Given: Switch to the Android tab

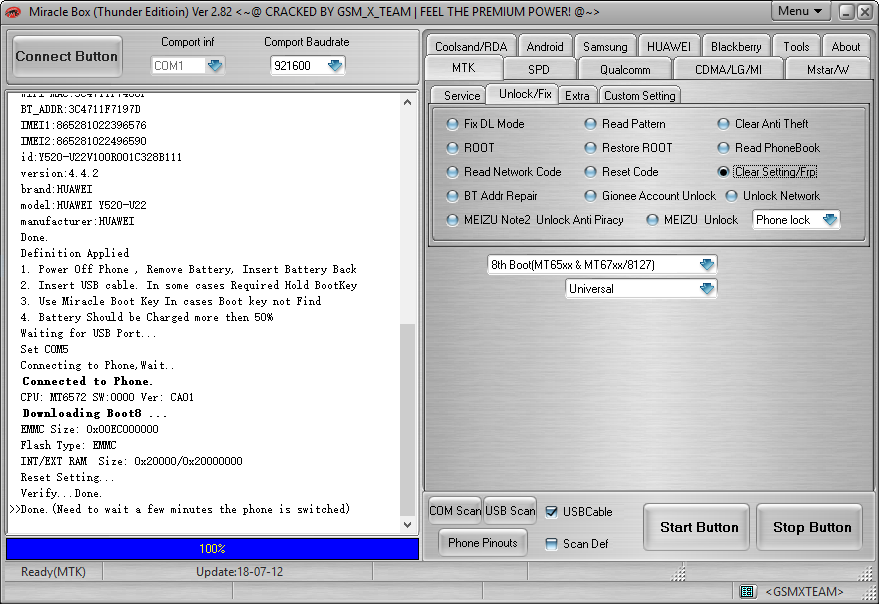Looking at the screenshot, I should 544,47.
